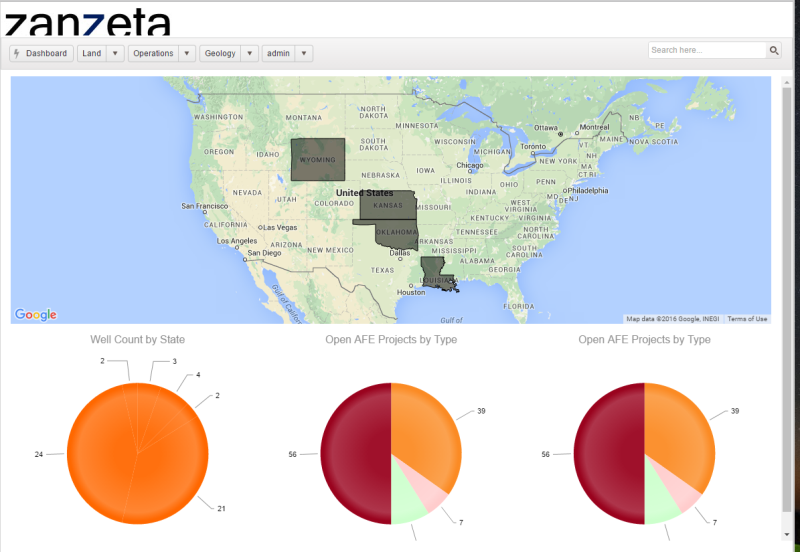The width and height of the screenshot is (800, 552).
Task: Open the Dashboard menu button
Action: 41,54
